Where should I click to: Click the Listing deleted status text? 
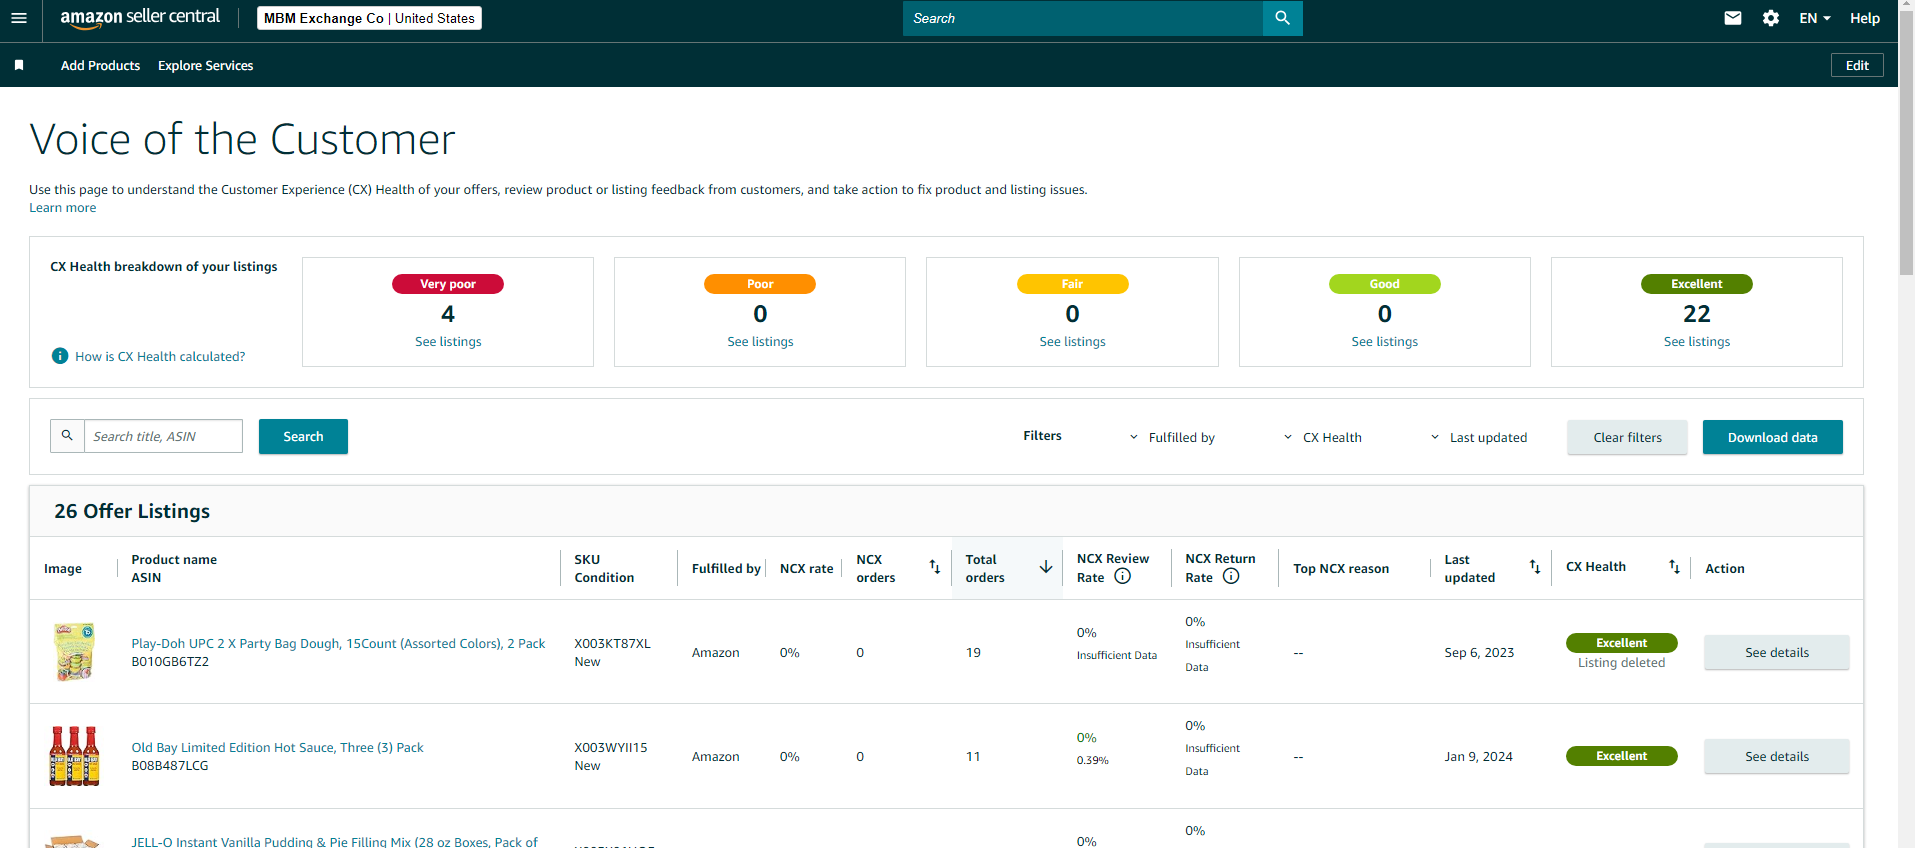click(1621, 662)
